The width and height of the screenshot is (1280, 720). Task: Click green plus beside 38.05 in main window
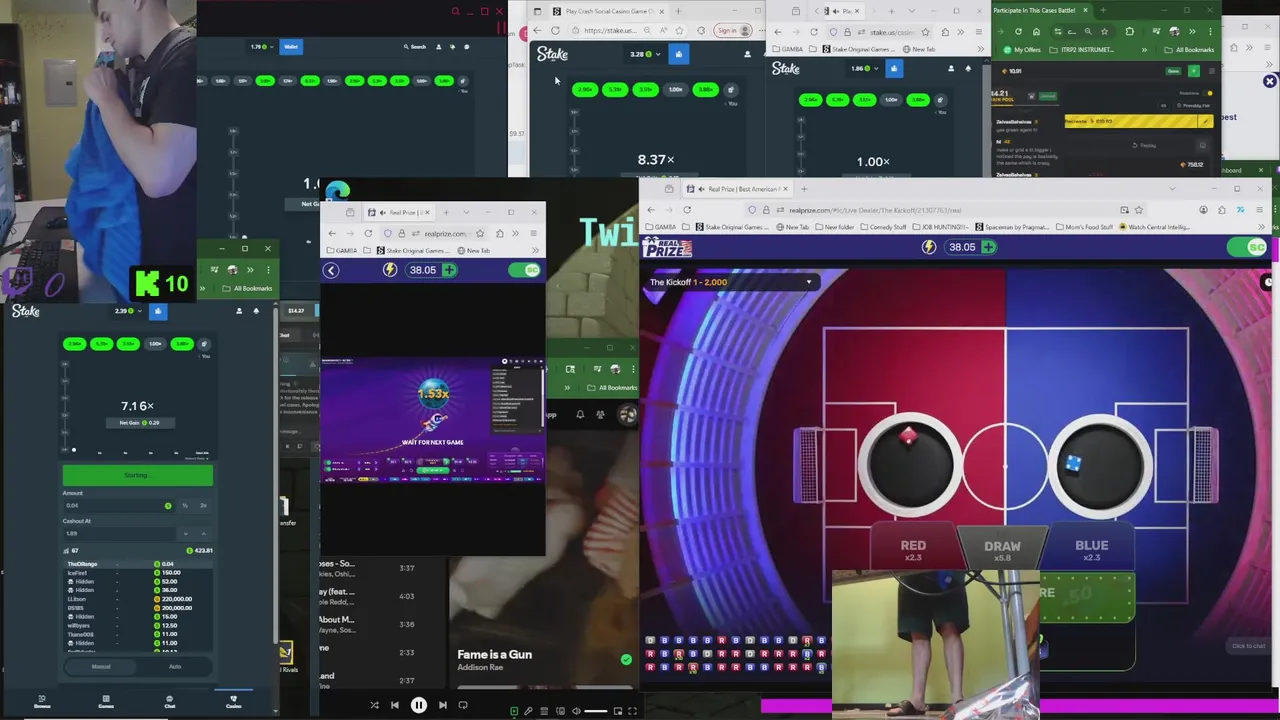[988, 247]
